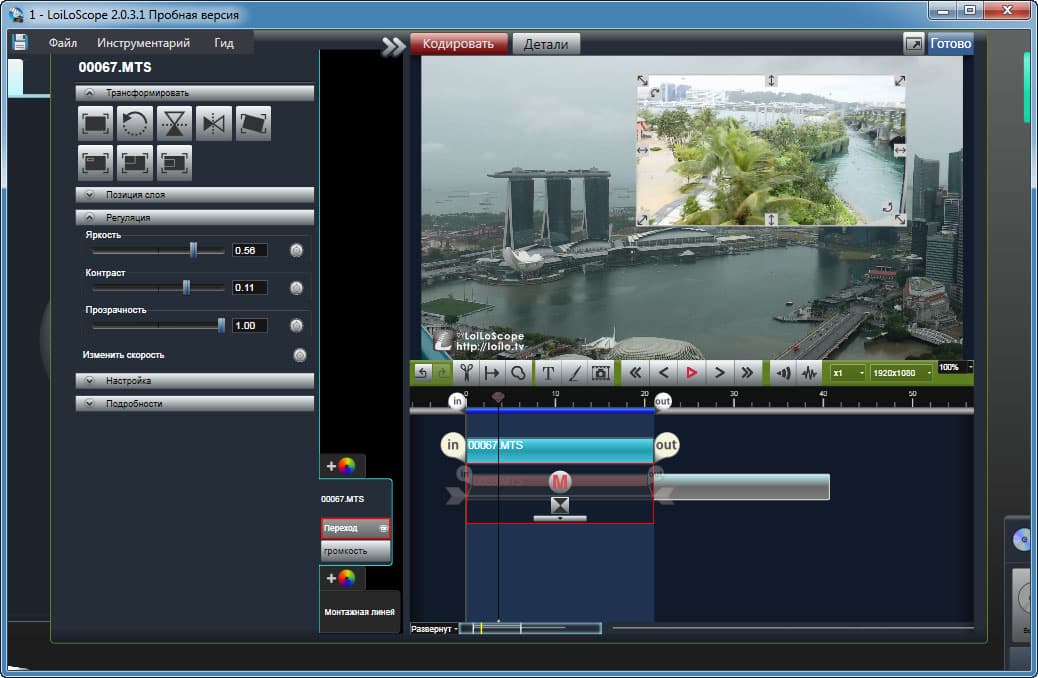
Task: Click the Прозрачность slider handle
Action: coord(221,325)
